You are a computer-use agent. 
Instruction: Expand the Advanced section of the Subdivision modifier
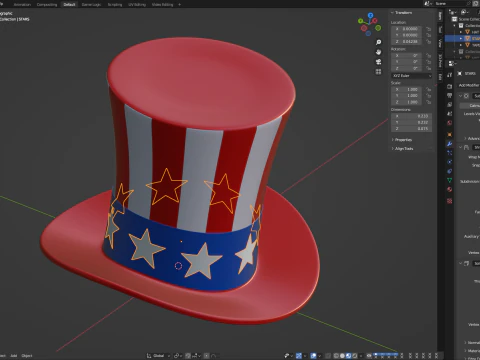[x=465, y=138]
